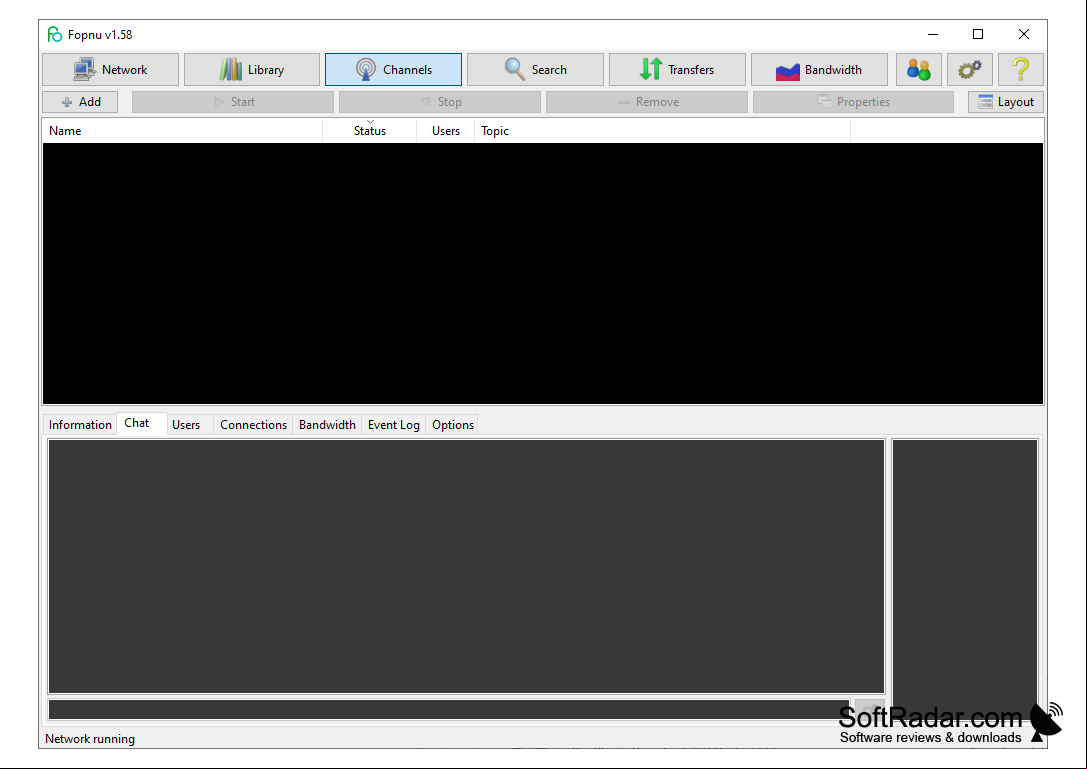Image resolution: width=1087 pixels, height=769 pixels.
Task: Select the Chat tab
Action: click(141, 423)
